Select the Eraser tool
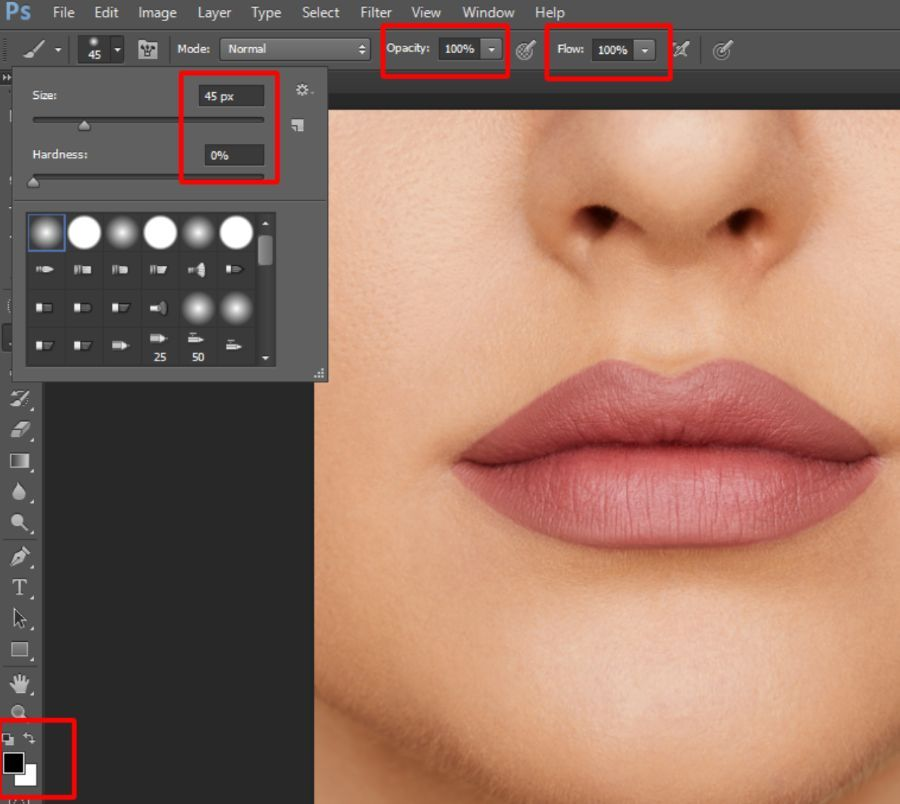 [x=22, y=428]
